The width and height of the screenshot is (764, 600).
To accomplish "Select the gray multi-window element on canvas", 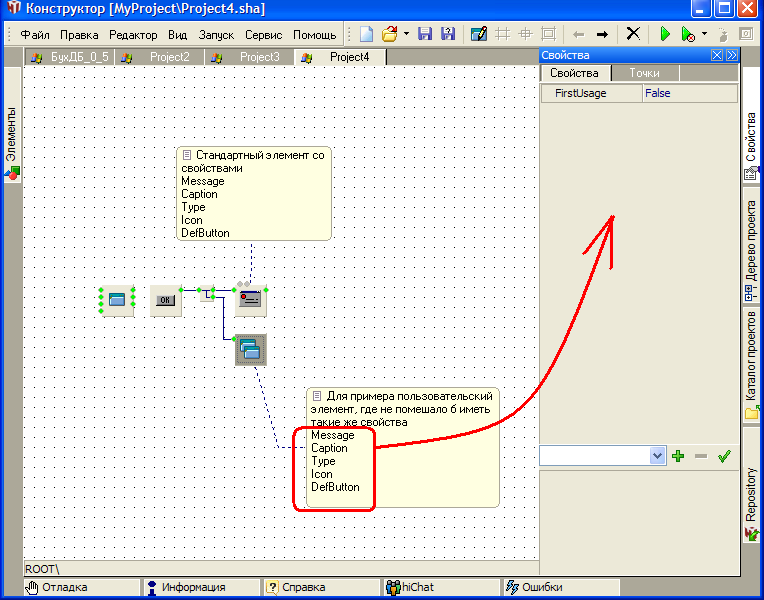I will point(250,349).
